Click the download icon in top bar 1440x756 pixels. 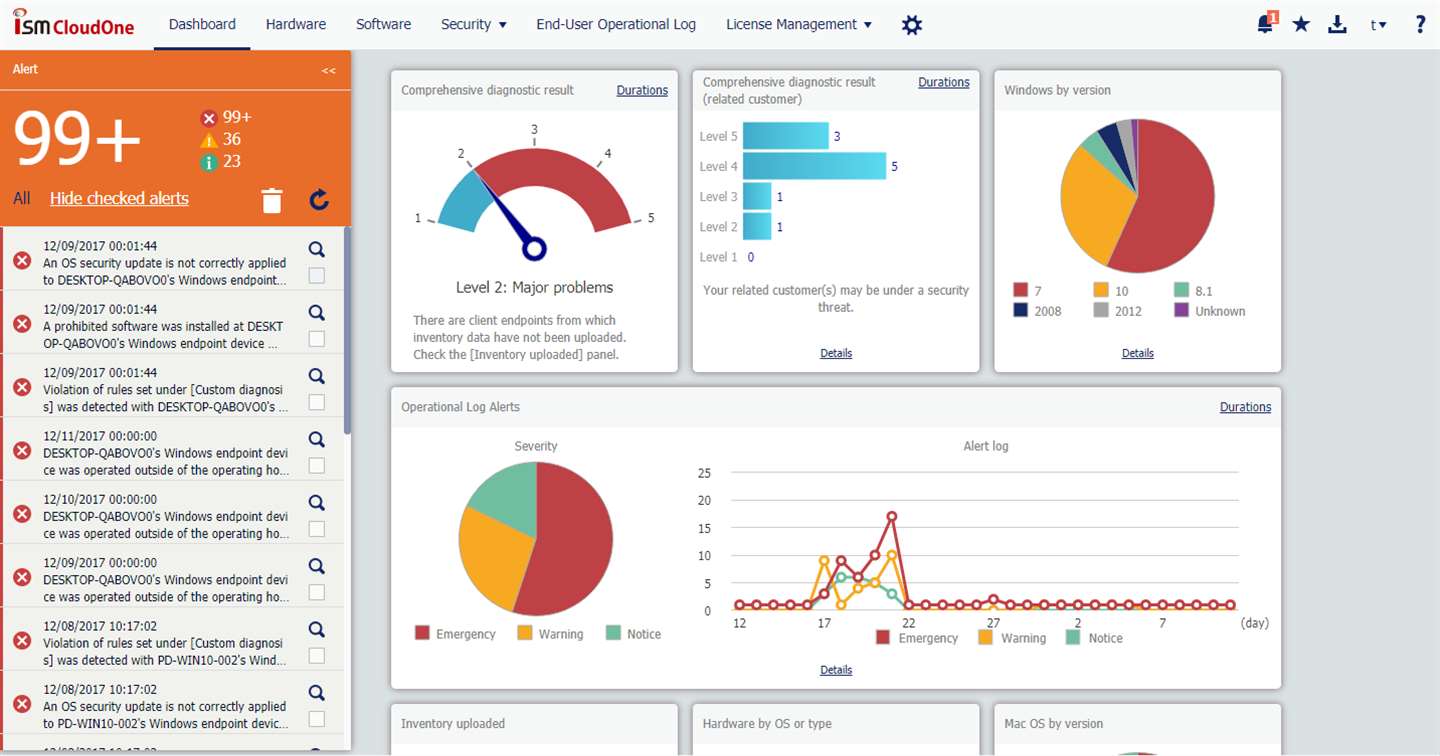click(x=1337, y=24)
